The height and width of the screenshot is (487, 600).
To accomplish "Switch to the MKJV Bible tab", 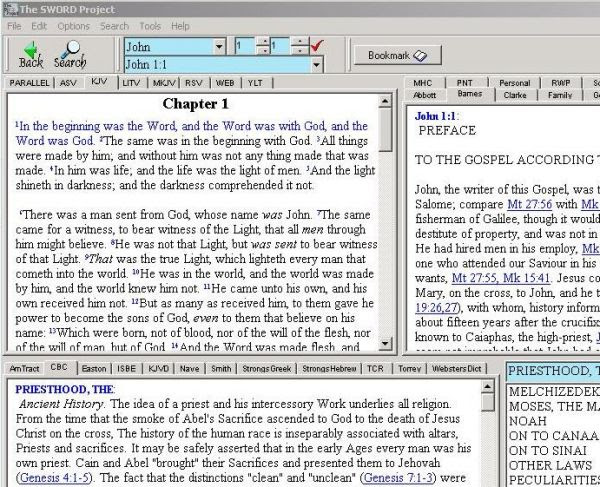I will pos(164,83).
